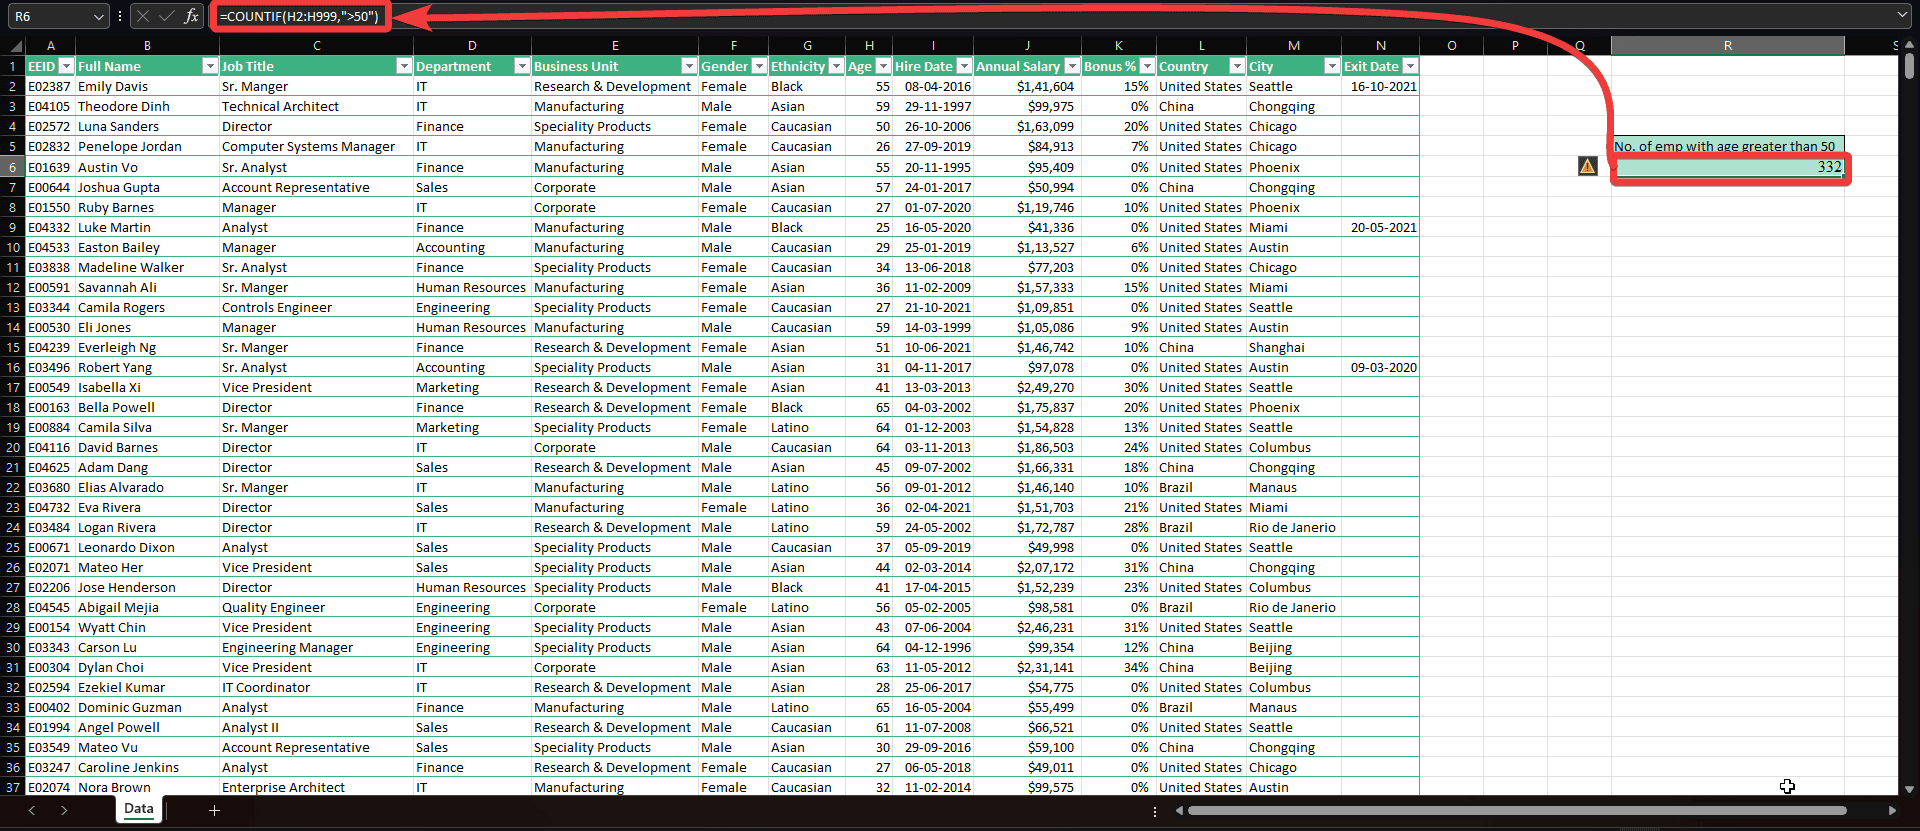Image resolution: width=1920 pixels, height=831 pixels.
Task: Switch to the Data sheet tab
Action: click(139, 809)
